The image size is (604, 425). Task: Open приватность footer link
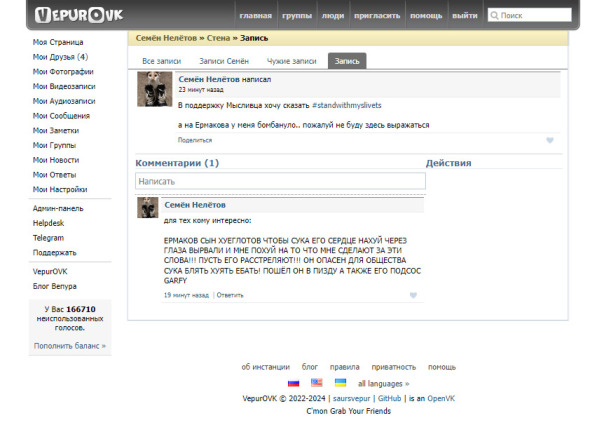click(394, 367)
